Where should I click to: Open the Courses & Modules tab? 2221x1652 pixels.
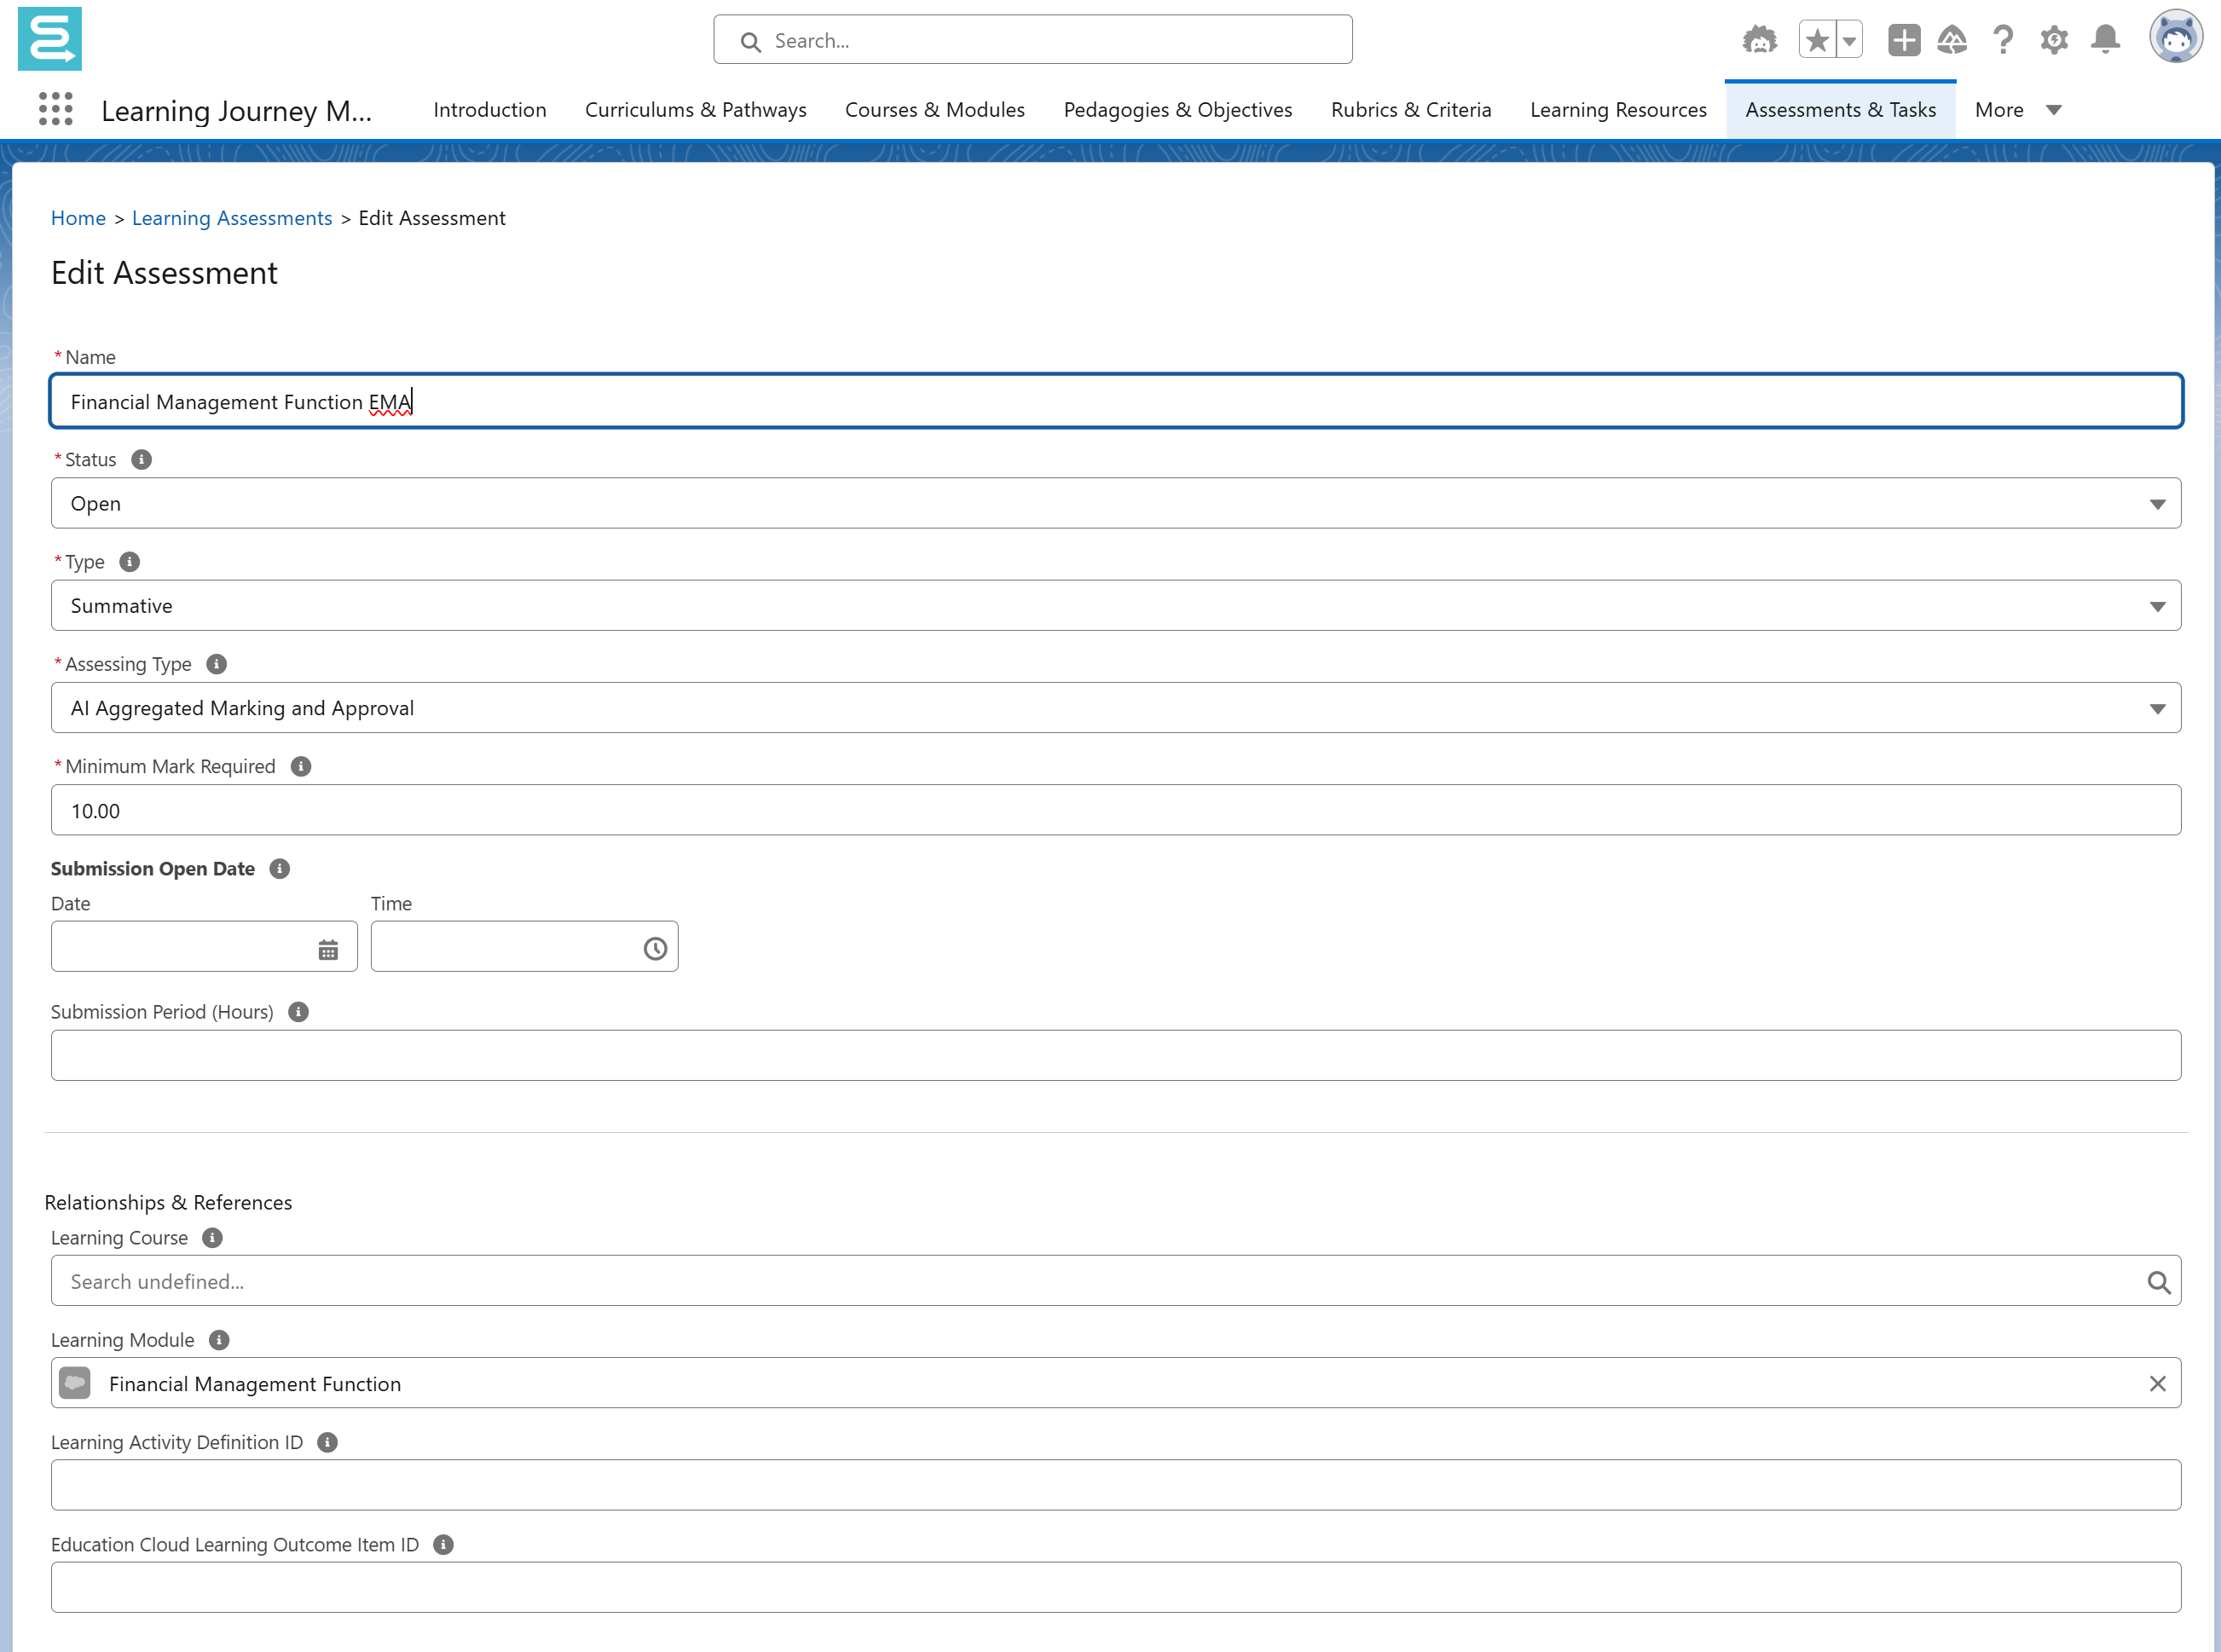[934, 110]
